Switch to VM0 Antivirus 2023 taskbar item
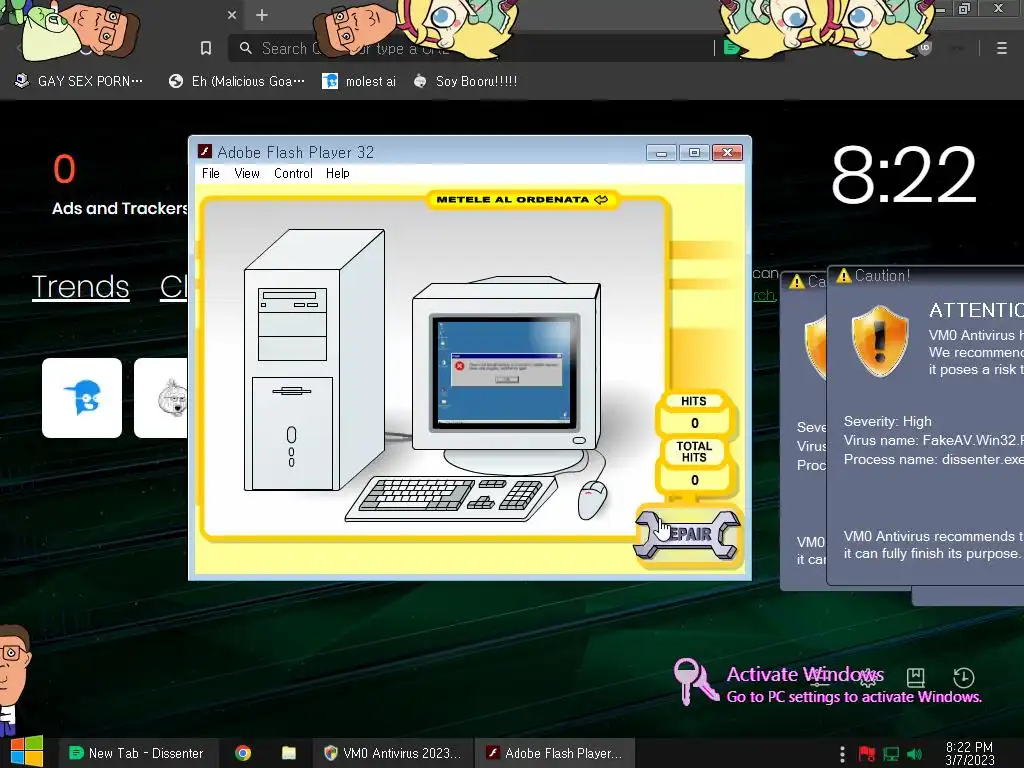The width and height of the screenshot is (1024, 768). [x=392, y=753]
